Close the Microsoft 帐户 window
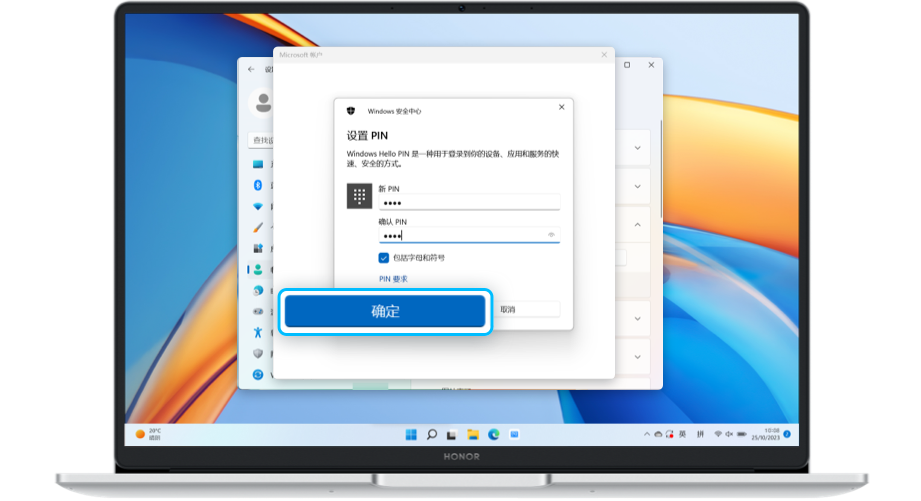This screenshot has width=921, height=501. coord(604,55)
